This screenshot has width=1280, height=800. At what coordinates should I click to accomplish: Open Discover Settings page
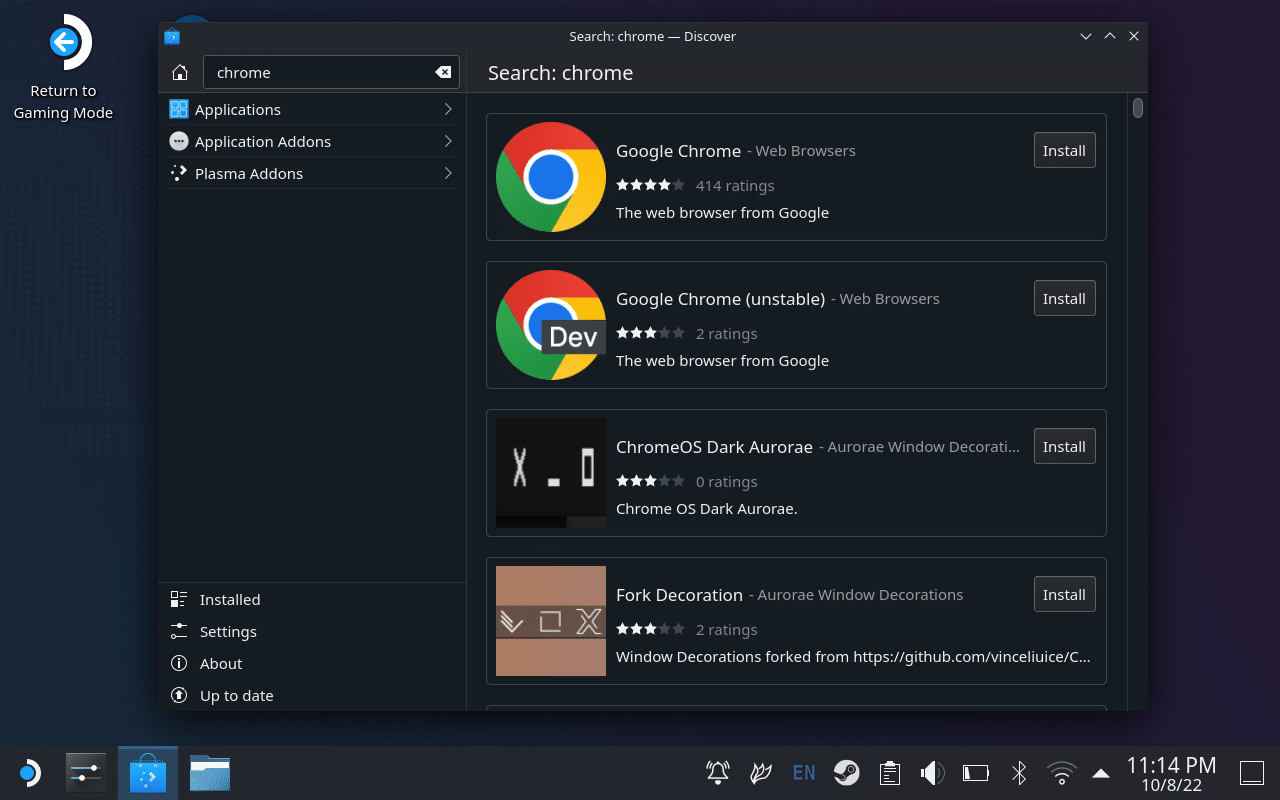(311, 631)
